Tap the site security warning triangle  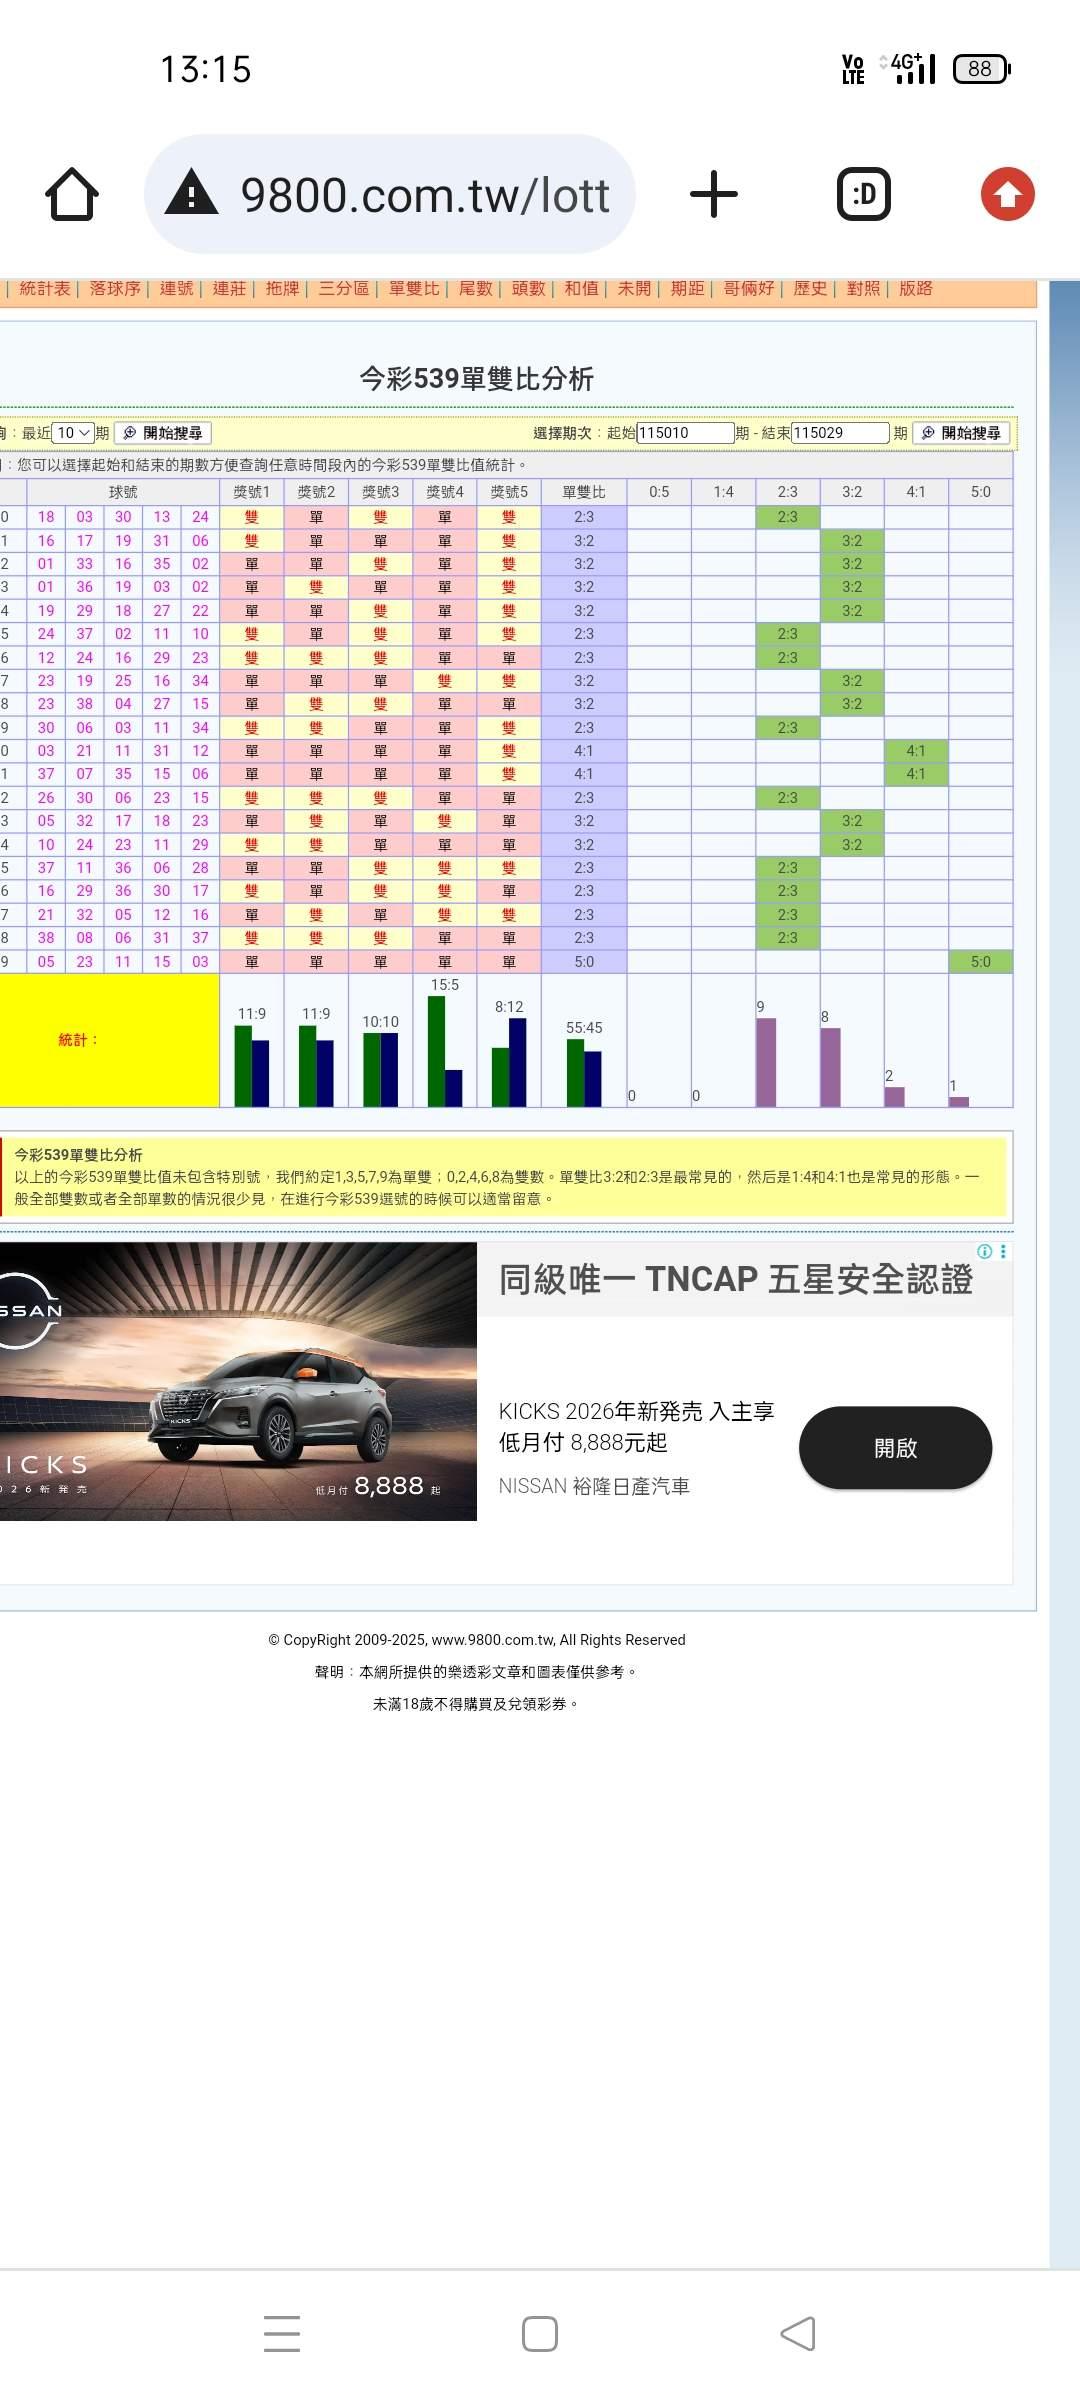(191, 193)
